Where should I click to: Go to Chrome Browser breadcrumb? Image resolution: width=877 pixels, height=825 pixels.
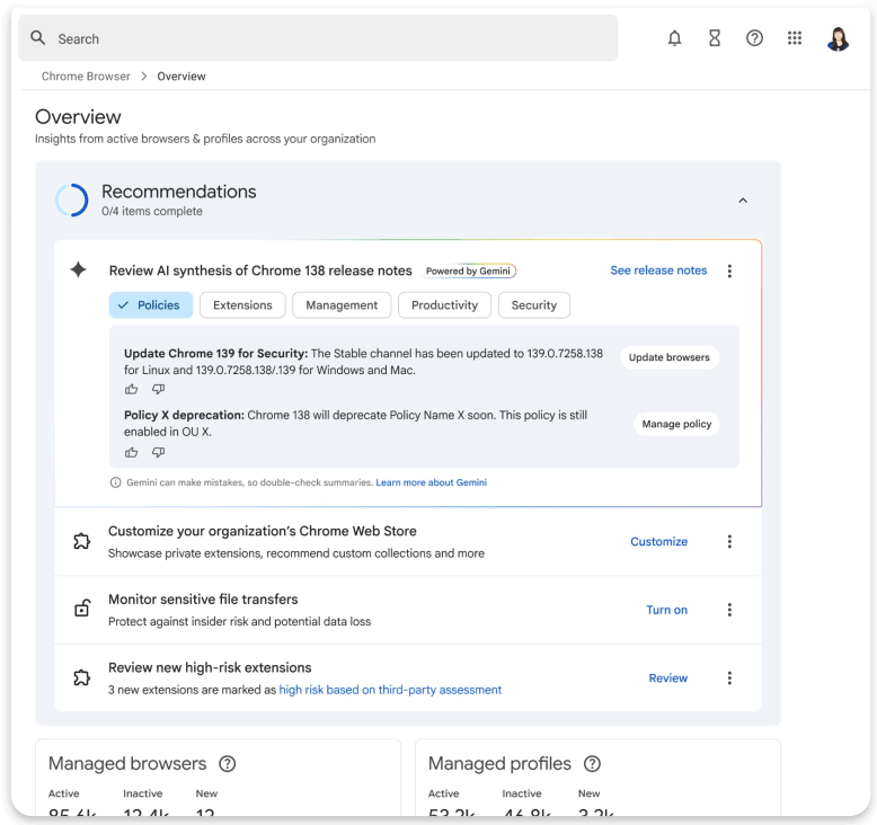(86, 76)
